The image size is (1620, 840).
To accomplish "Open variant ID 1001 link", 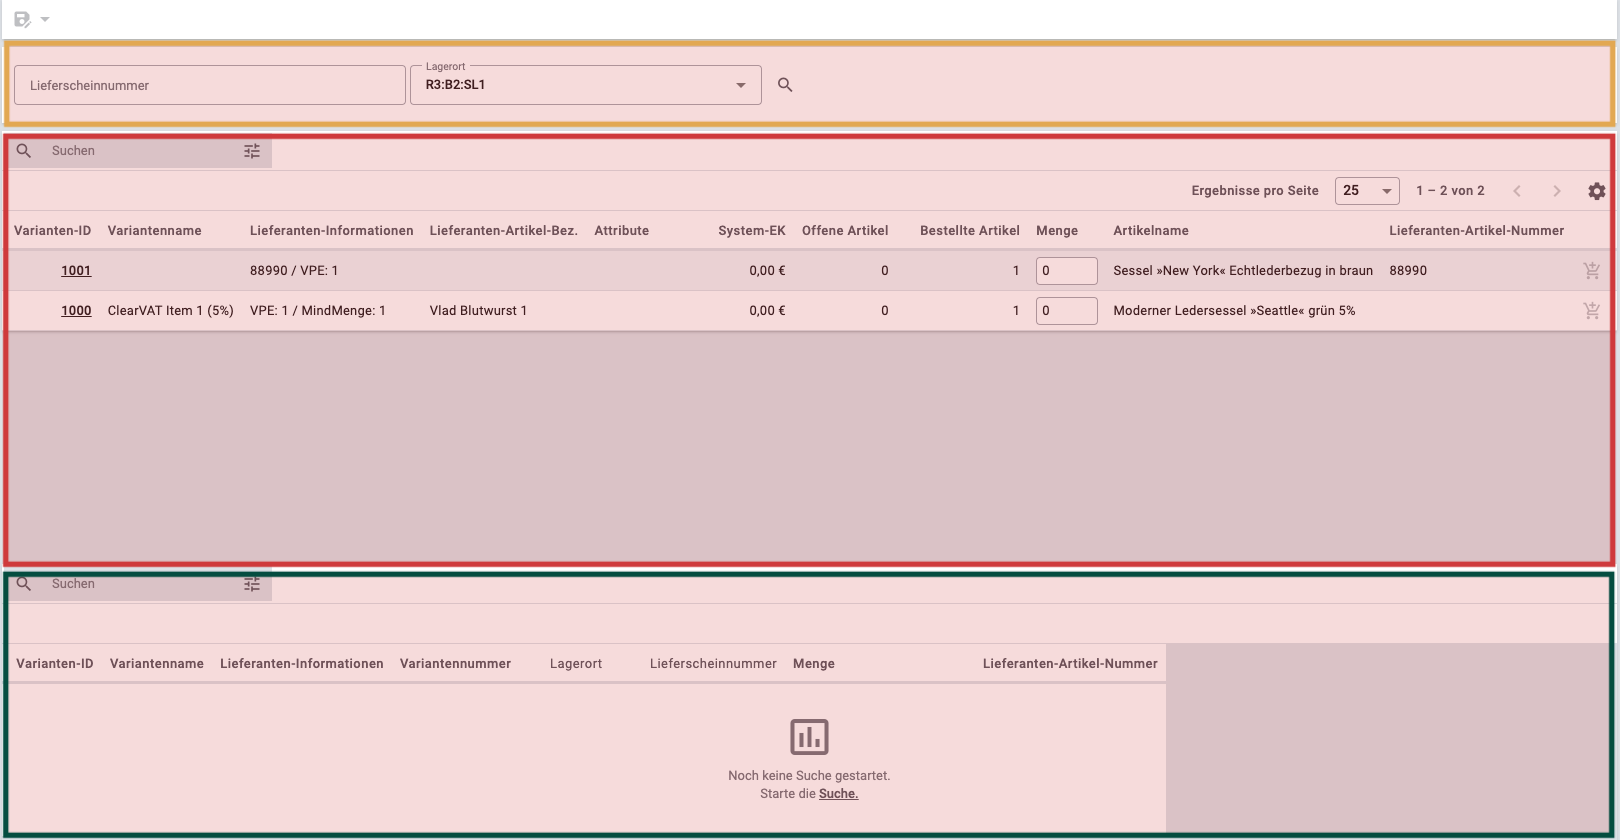I will tap(76, 271).
